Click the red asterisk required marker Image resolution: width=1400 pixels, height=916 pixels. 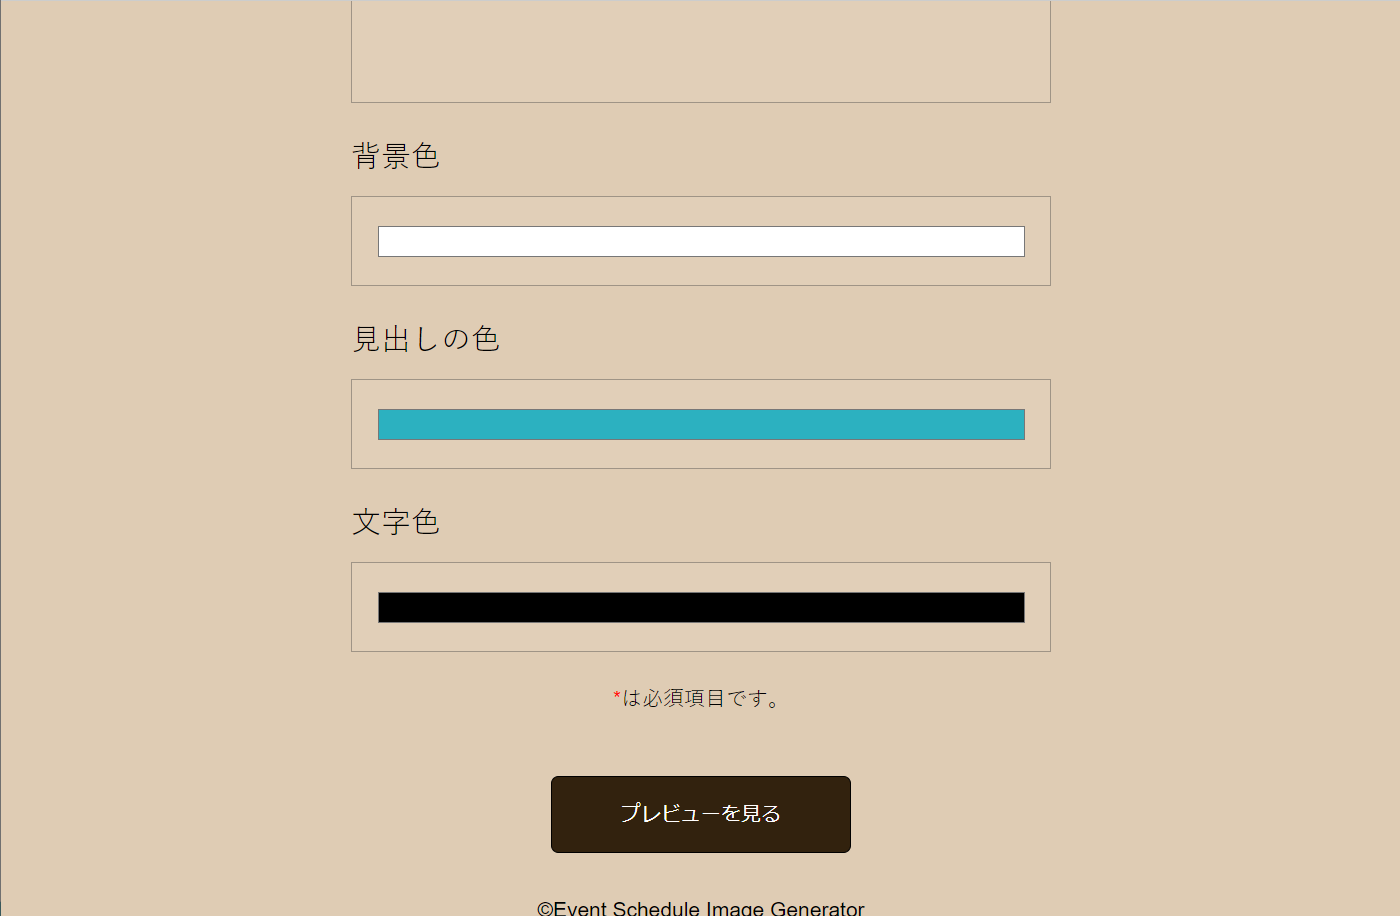(617, 697)
